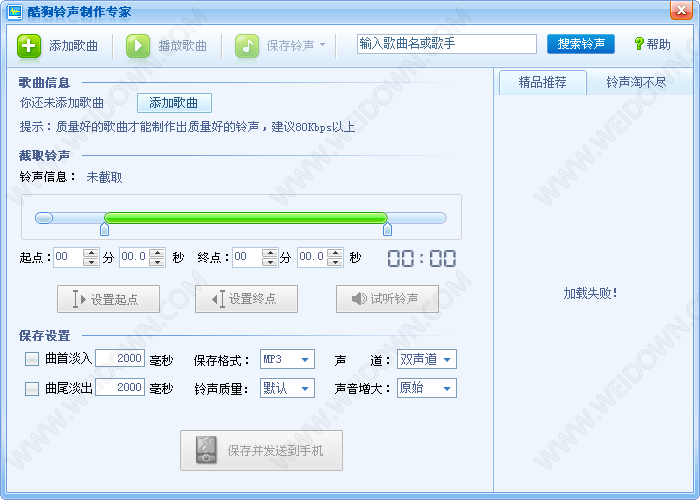700x500 pixels.
Task: Click the 终点 minutes input field
Action: 247,257
